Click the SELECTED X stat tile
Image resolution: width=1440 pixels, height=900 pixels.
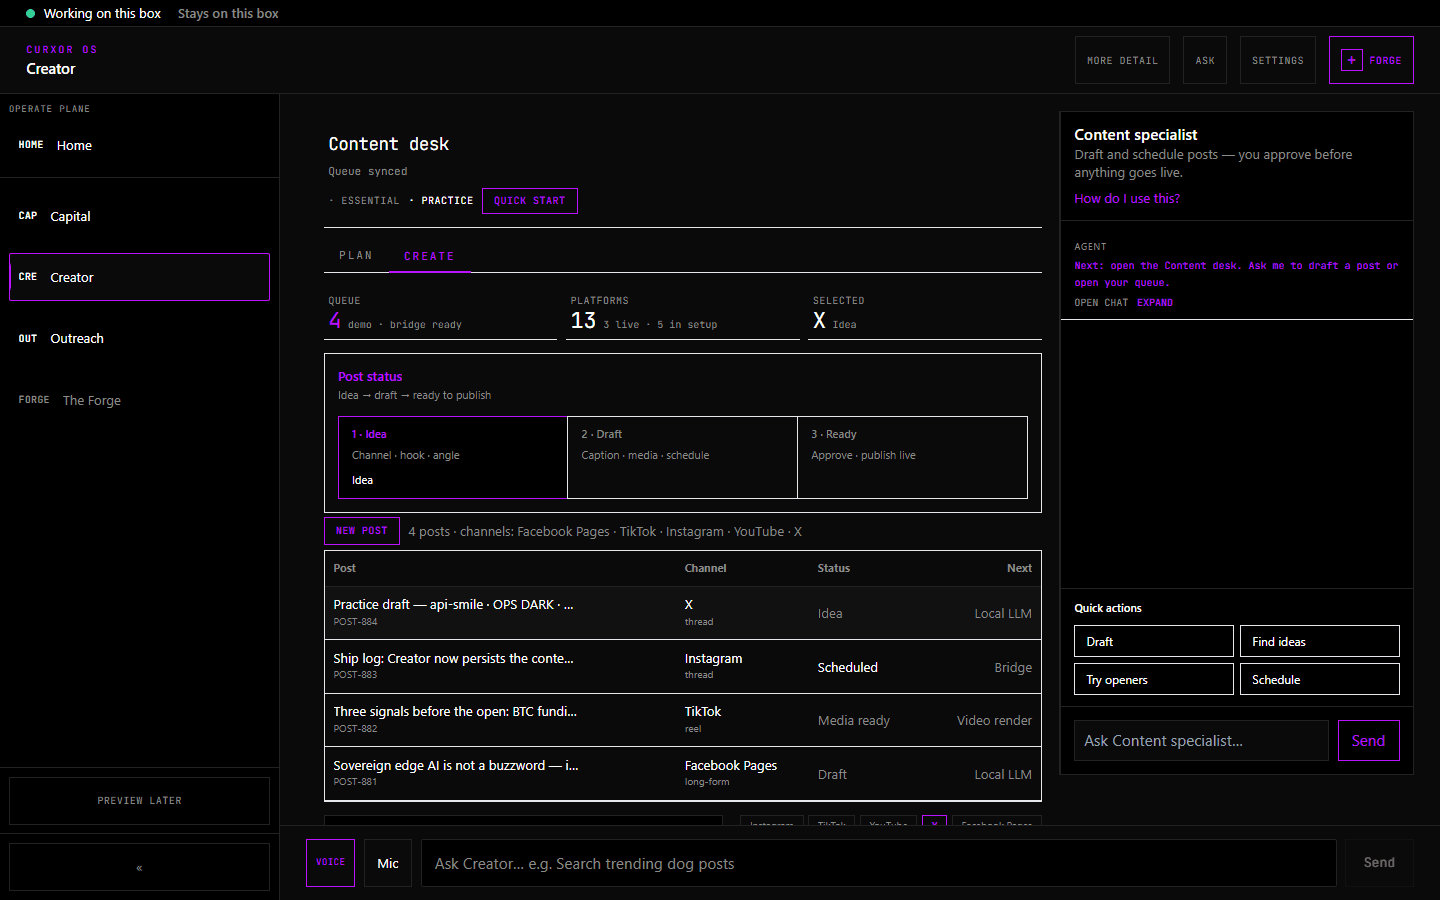click(925, 314)
